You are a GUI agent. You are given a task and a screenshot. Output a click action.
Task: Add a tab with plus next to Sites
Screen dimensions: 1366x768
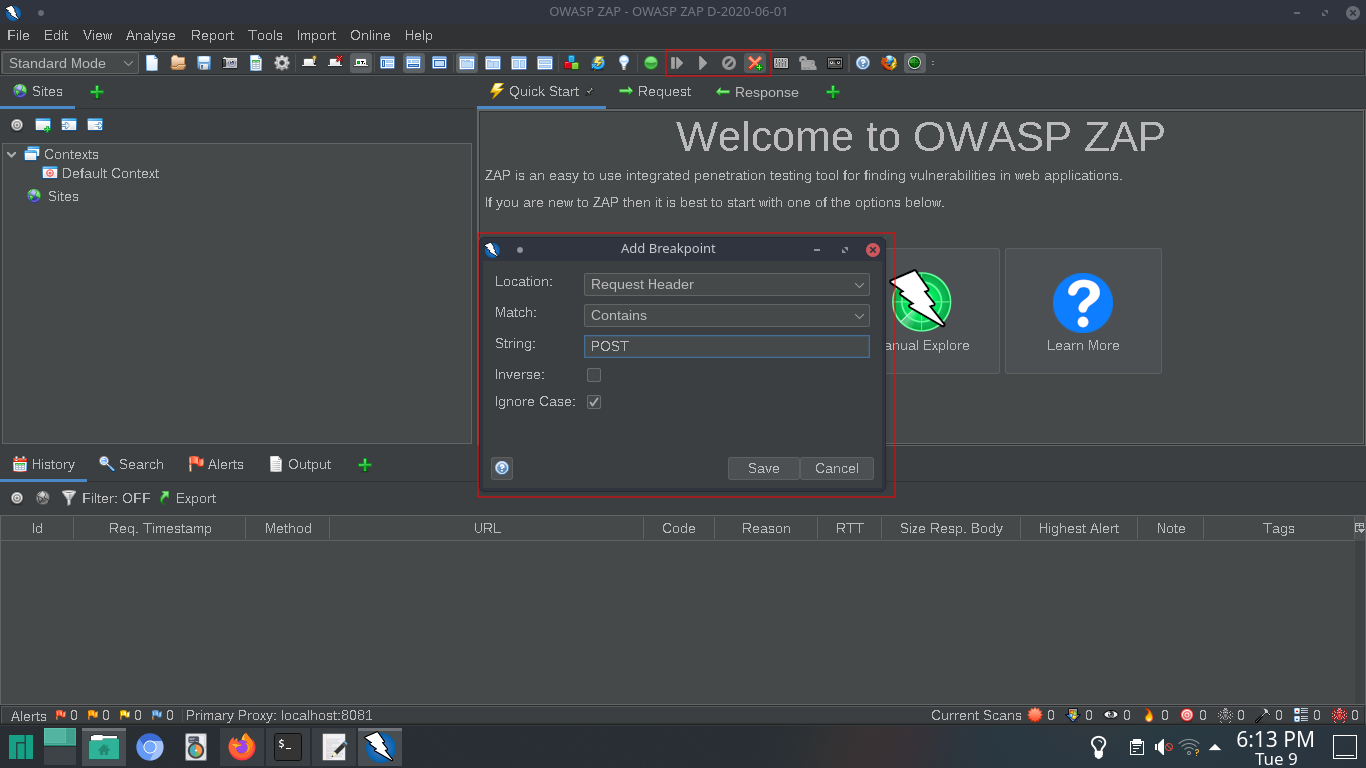(97, 91)
